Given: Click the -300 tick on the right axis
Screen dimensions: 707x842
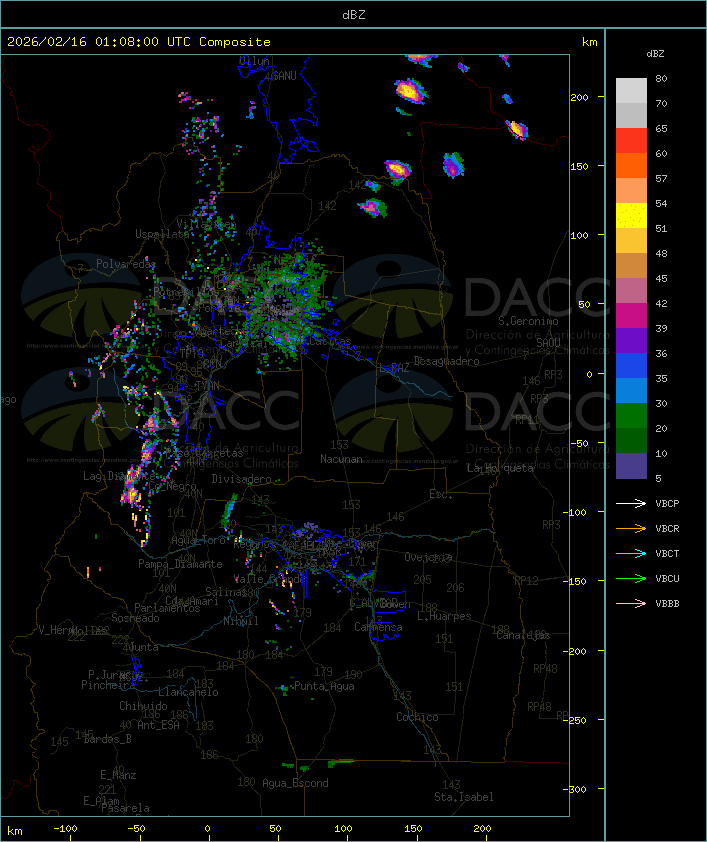Looking at the screenshot, I should (x=577, y=789).
